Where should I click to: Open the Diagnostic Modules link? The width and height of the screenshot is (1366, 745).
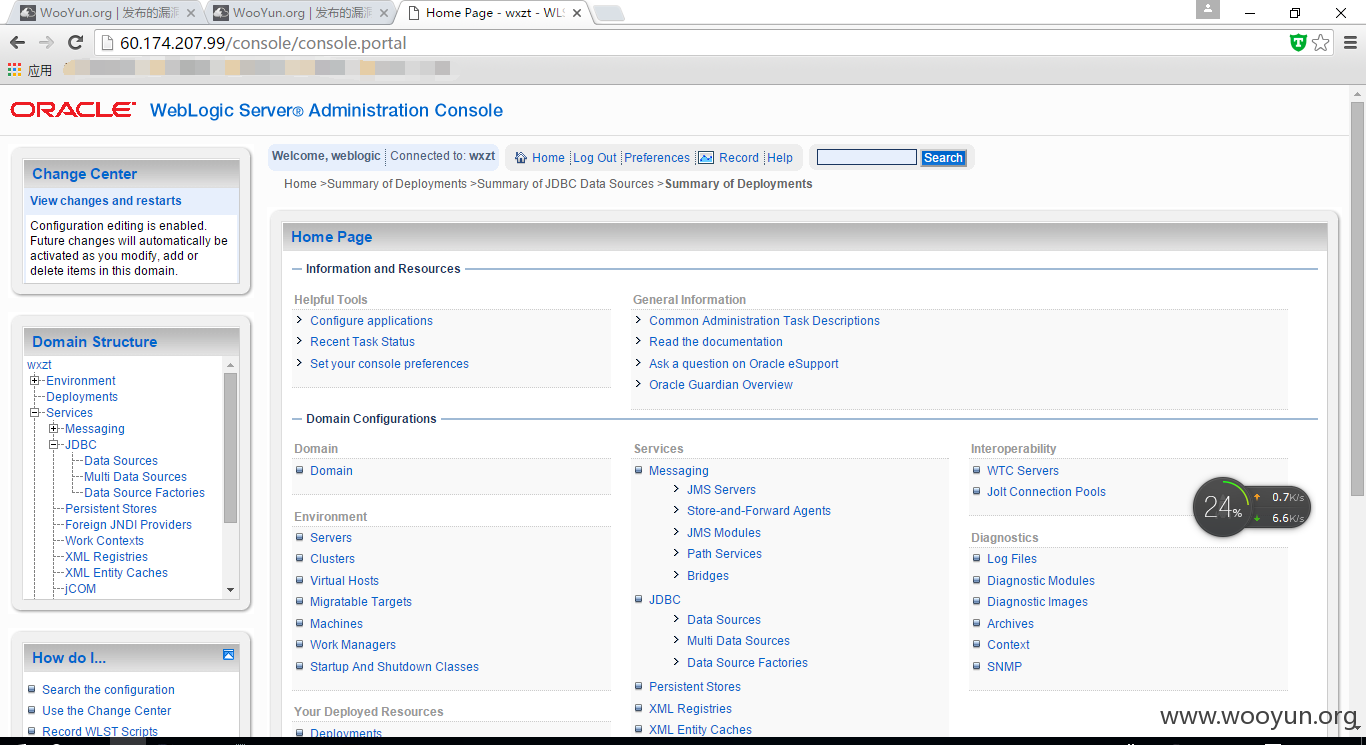coord(1041,581)
